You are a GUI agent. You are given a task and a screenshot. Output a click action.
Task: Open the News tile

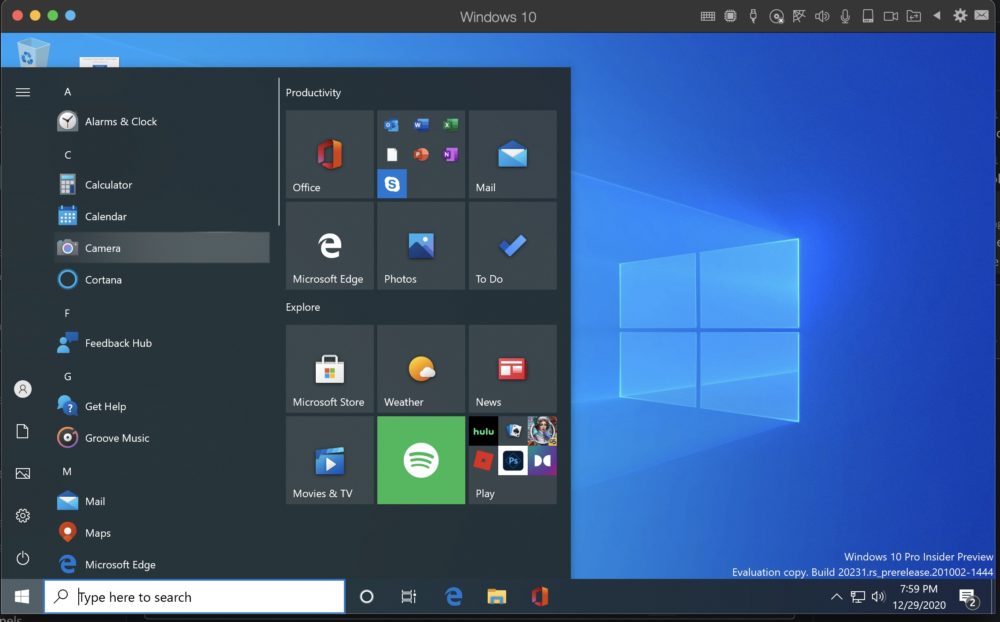click(512, 369)
